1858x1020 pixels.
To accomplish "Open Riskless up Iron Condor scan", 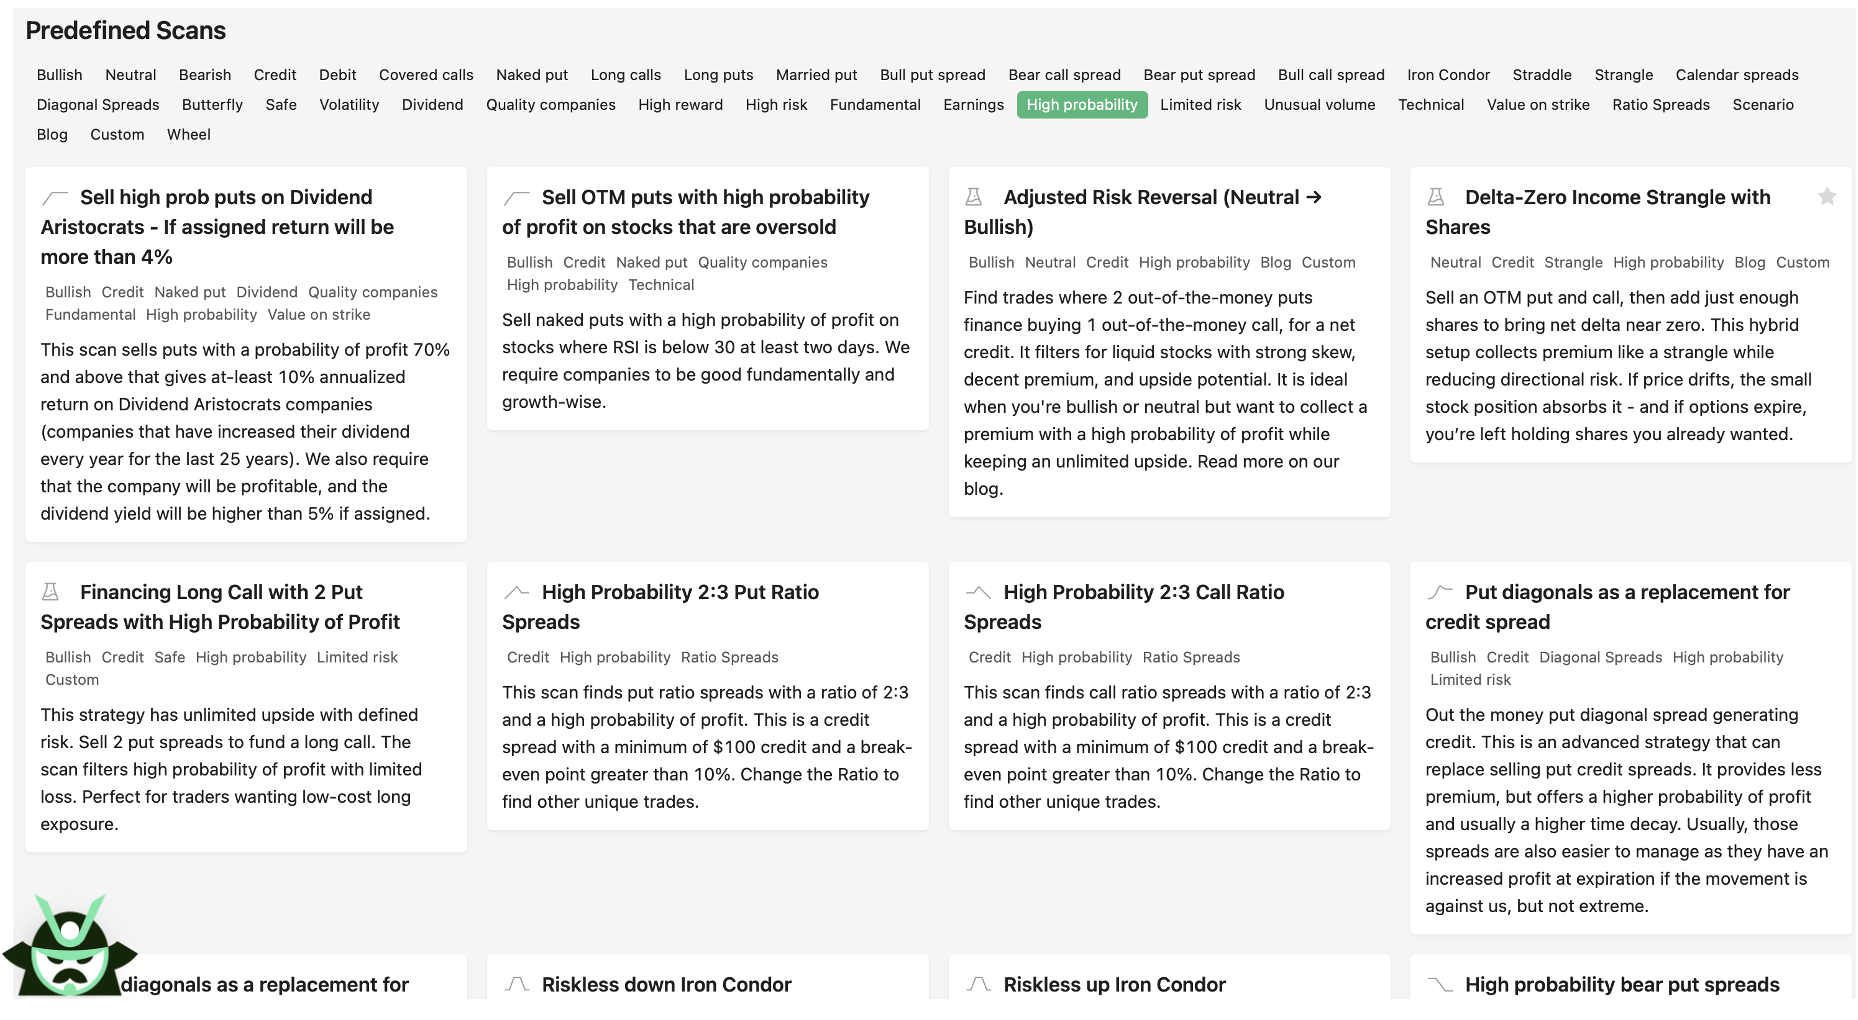I will (x=1114, y=985).
